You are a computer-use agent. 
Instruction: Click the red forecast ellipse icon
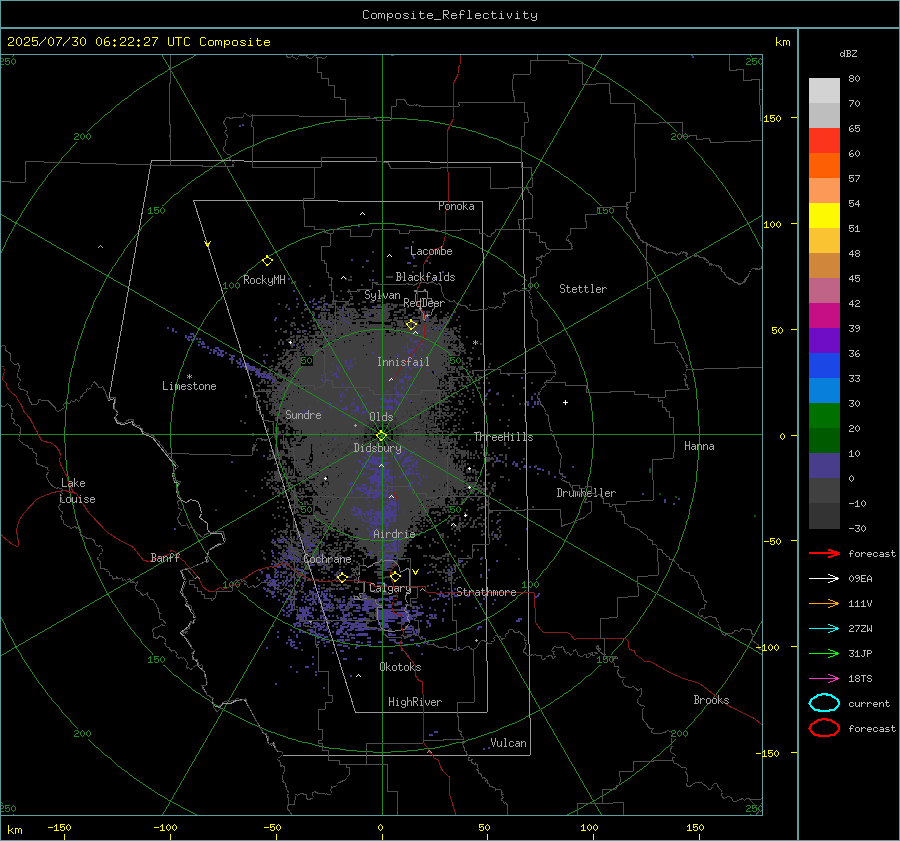[824, 728]
